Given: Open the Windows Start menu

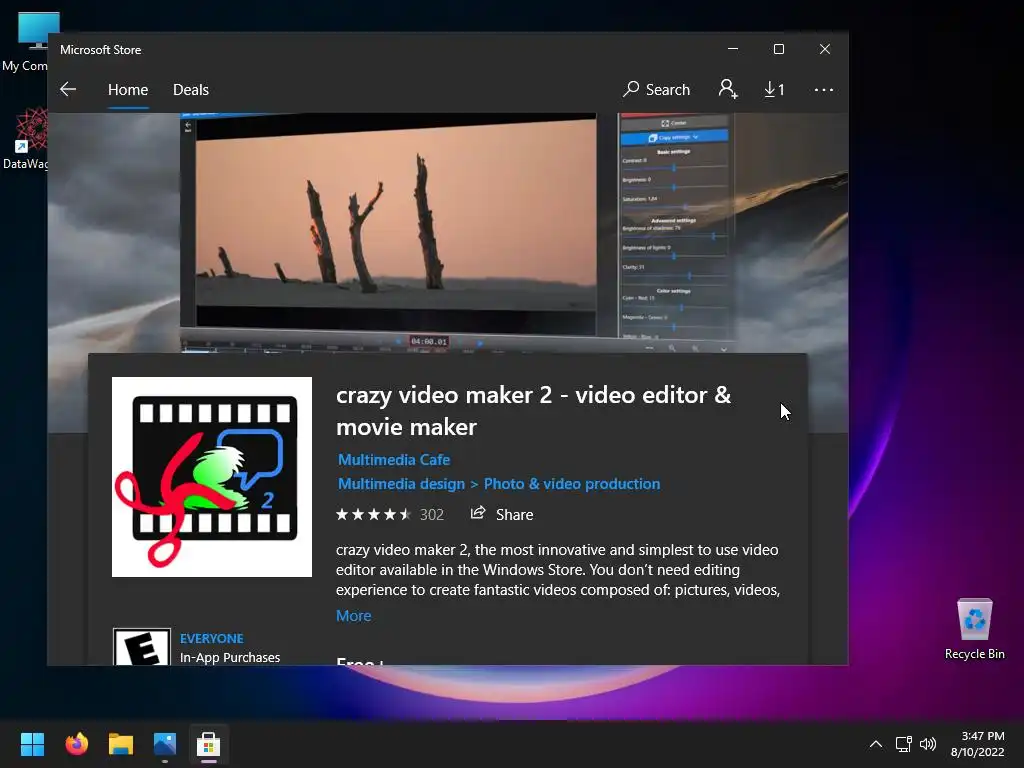Looking at the screenshot, I should [32, 744].
